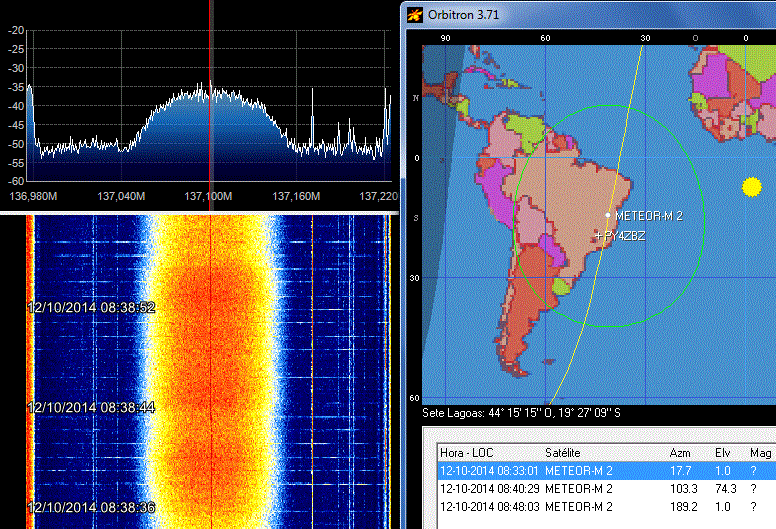Click the 137,100M frequency label
776x529 pixels.
tap(208, 196)
